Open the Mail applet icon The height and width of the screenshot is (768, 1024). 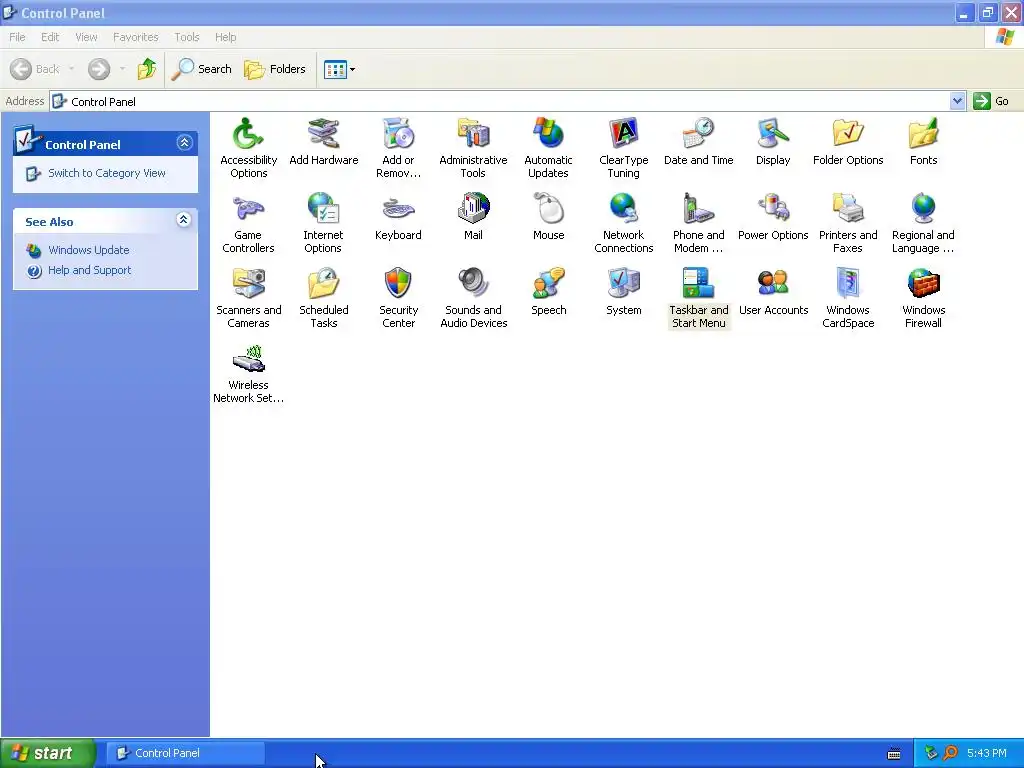473,217
